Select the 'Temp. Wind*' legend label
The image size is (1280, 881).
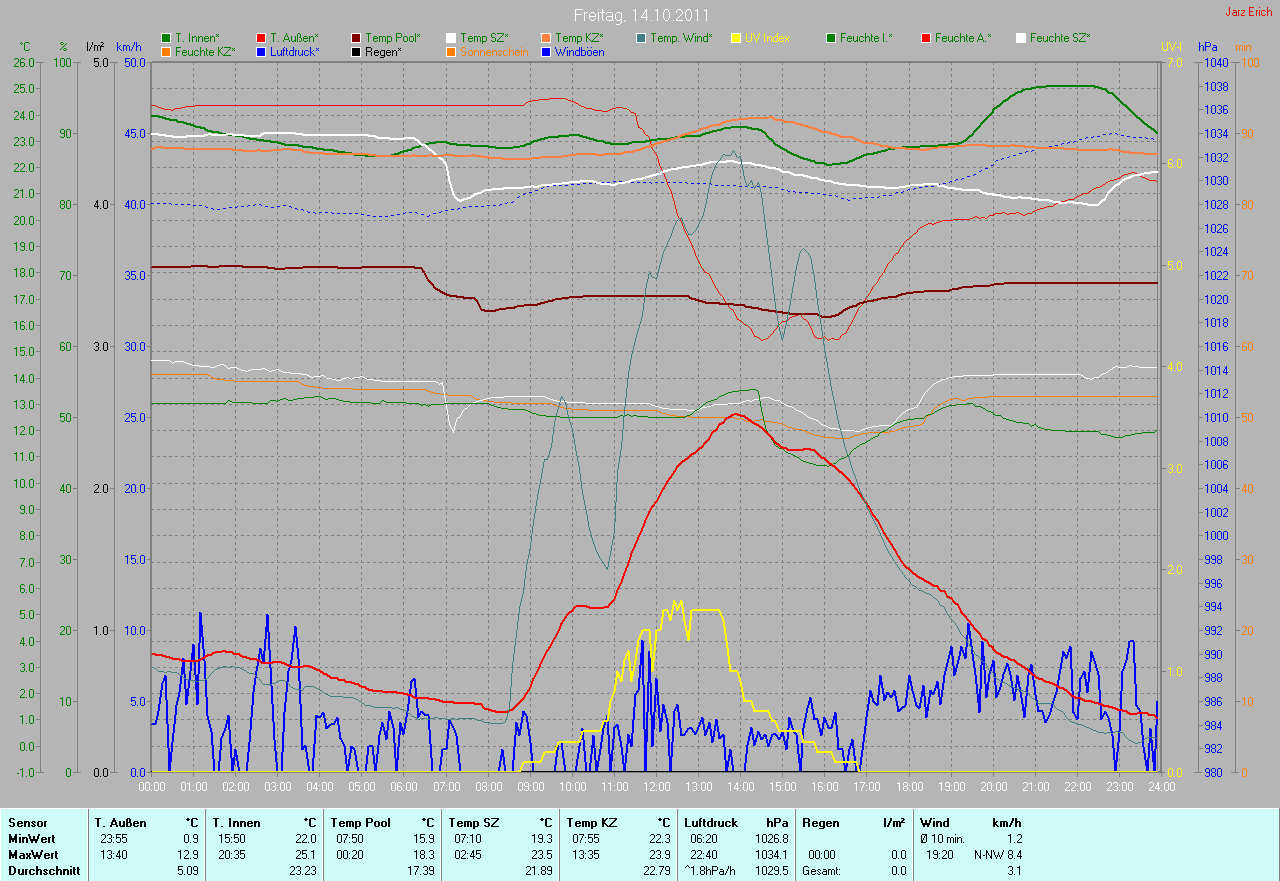(x=681, y=38)
